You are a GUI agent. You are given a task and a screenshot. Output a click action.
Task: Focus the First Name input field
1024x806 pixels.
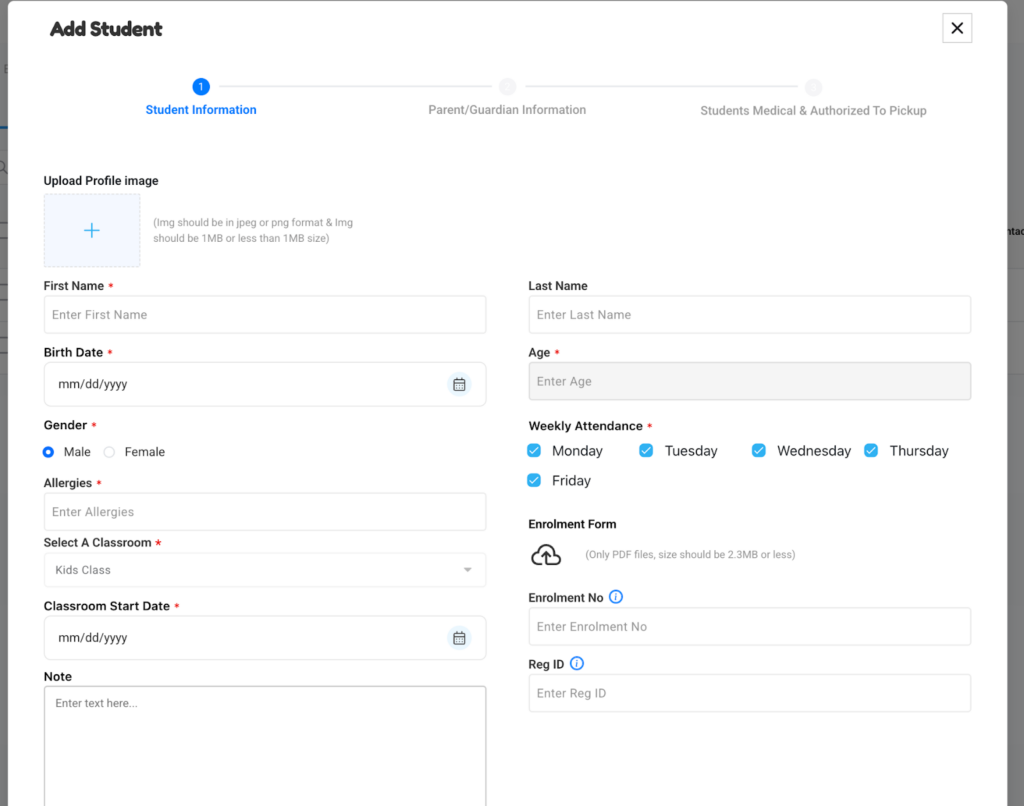click(x=264, y=315)
